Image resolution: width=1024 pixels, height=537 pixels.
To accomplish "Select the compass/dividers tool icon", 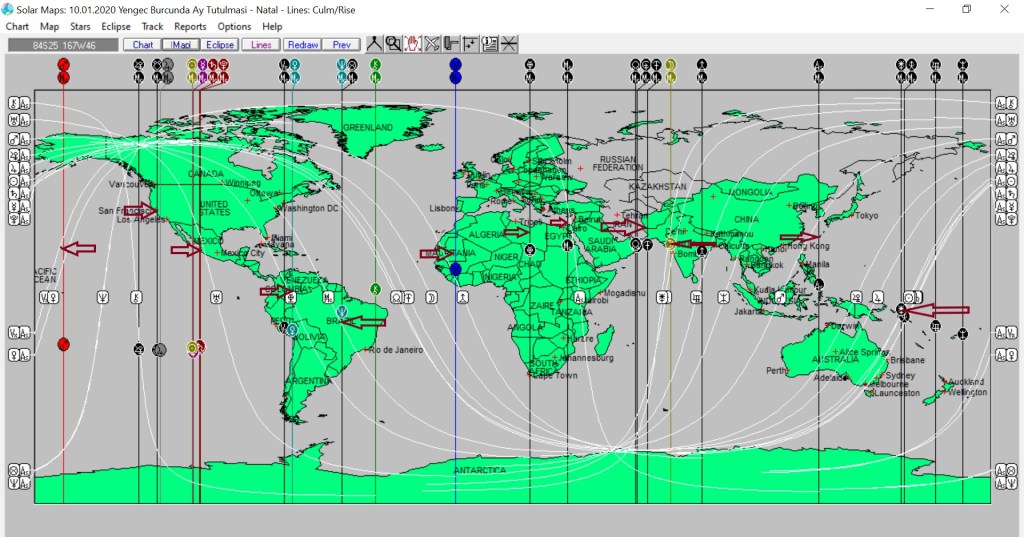I will click(374, 44).
